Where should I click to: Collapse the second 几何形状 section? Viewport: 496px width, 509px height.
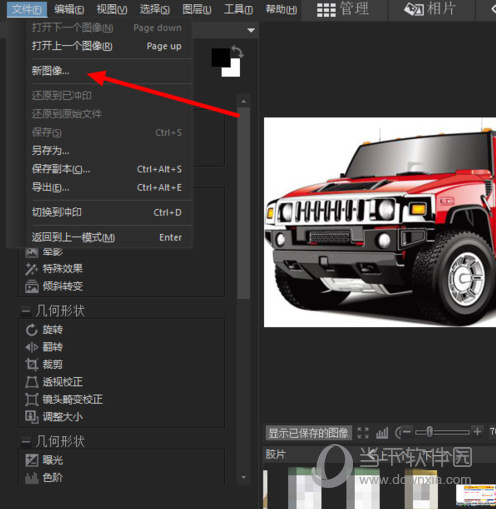25,442
